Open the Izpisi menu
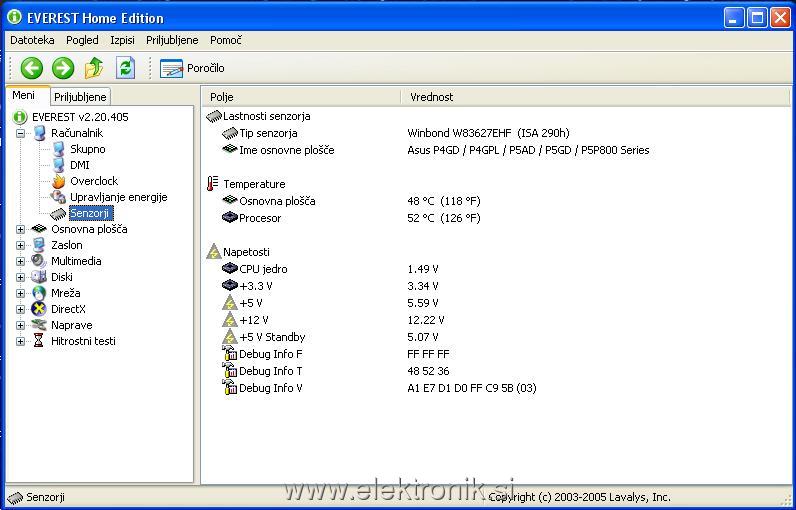 [x=122, y=40]
